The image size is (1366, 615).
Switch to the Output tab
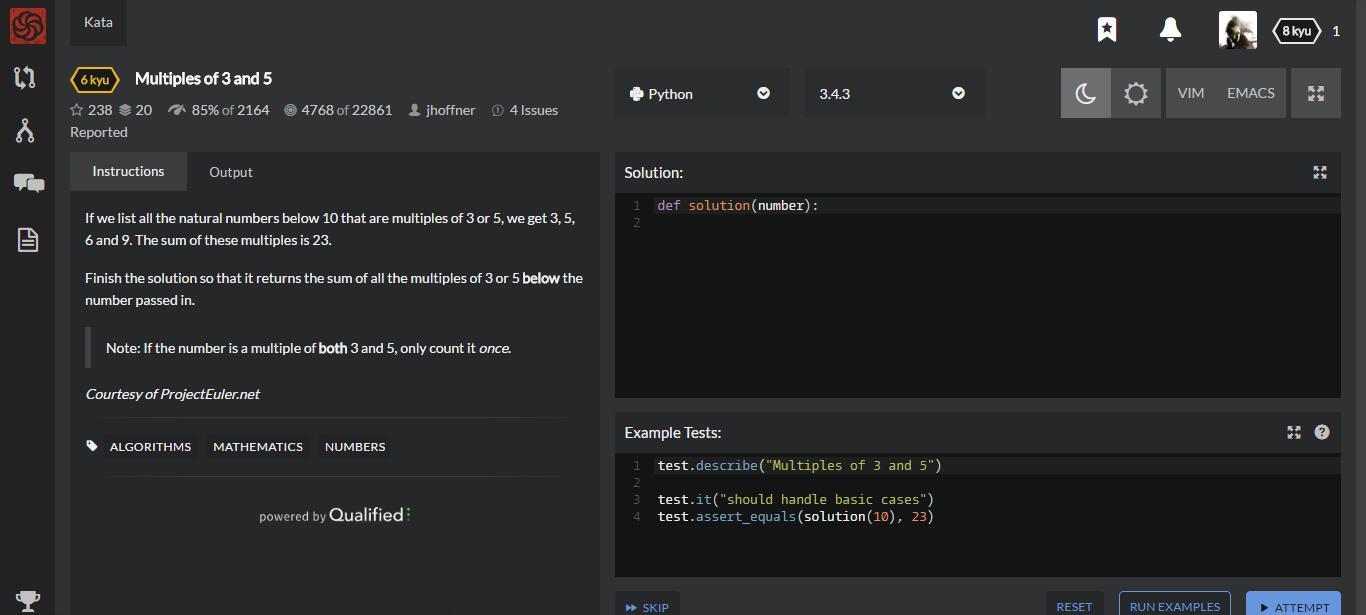click(x=231, y=172)
